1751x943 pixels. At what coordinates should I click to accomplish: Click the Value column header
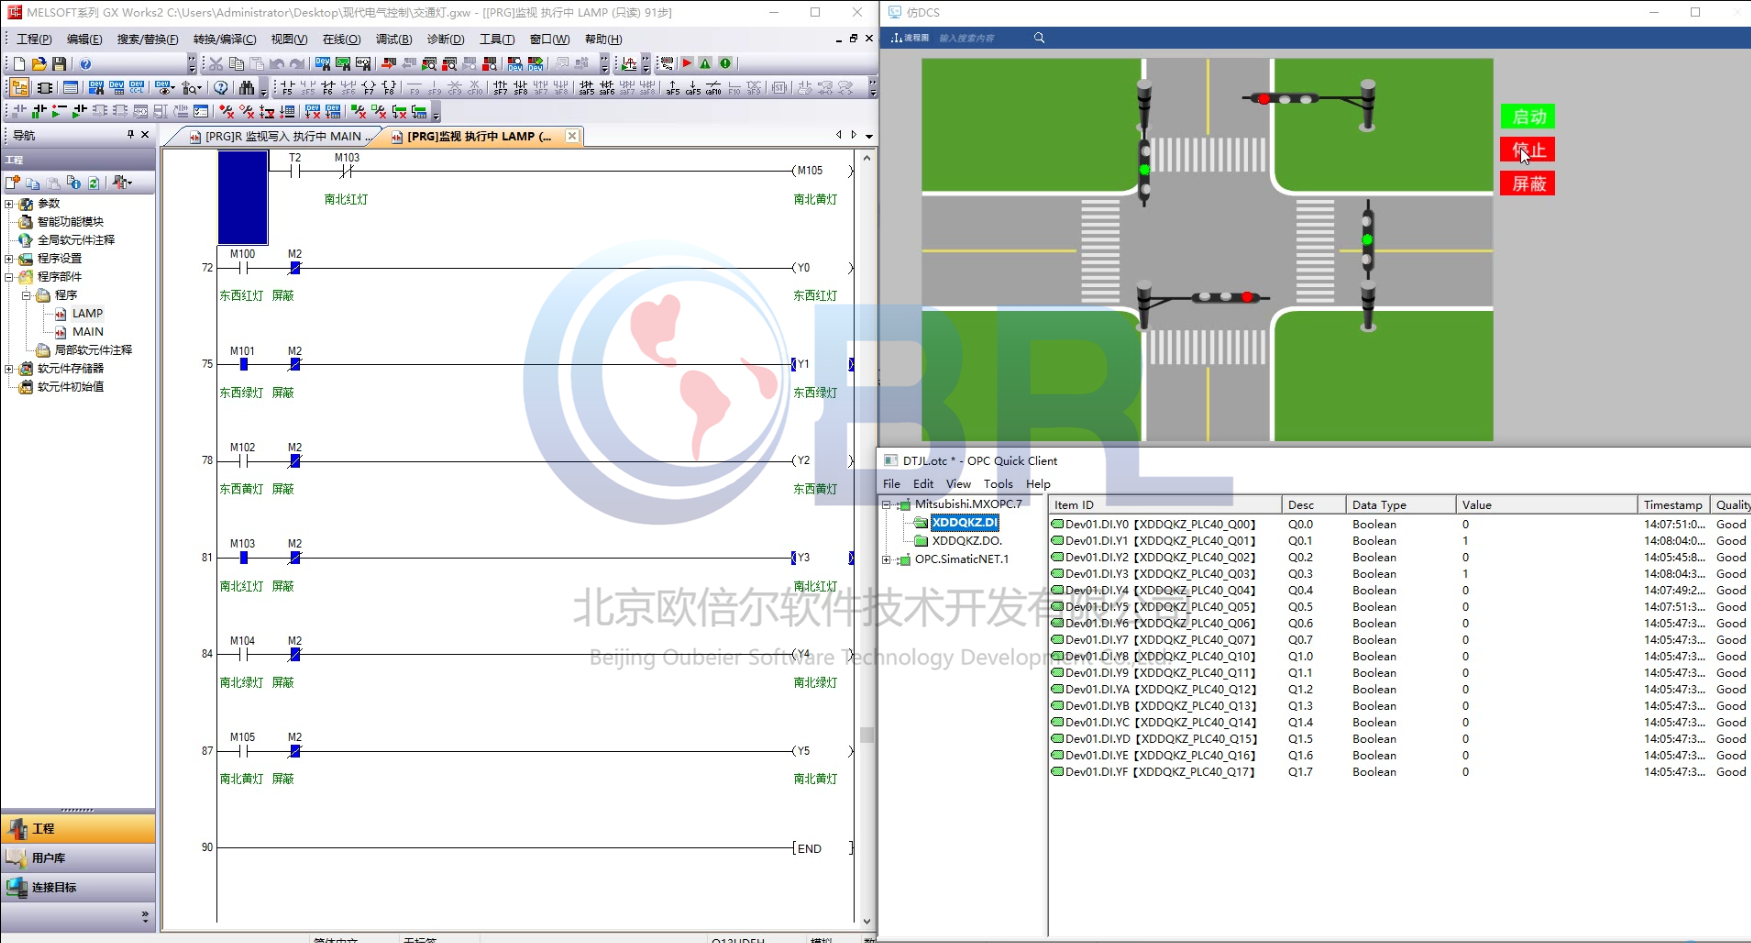(x=1546, y=505)
